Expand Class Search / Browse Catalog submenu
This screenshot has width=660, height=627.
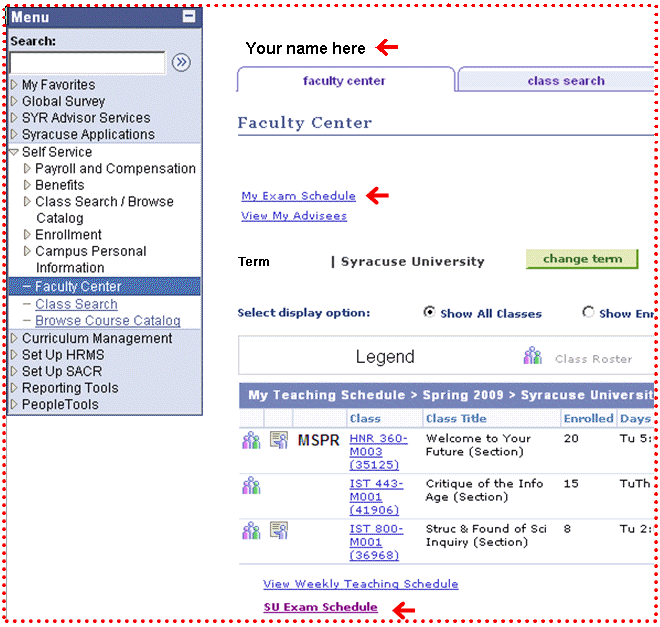pos(27,202)
